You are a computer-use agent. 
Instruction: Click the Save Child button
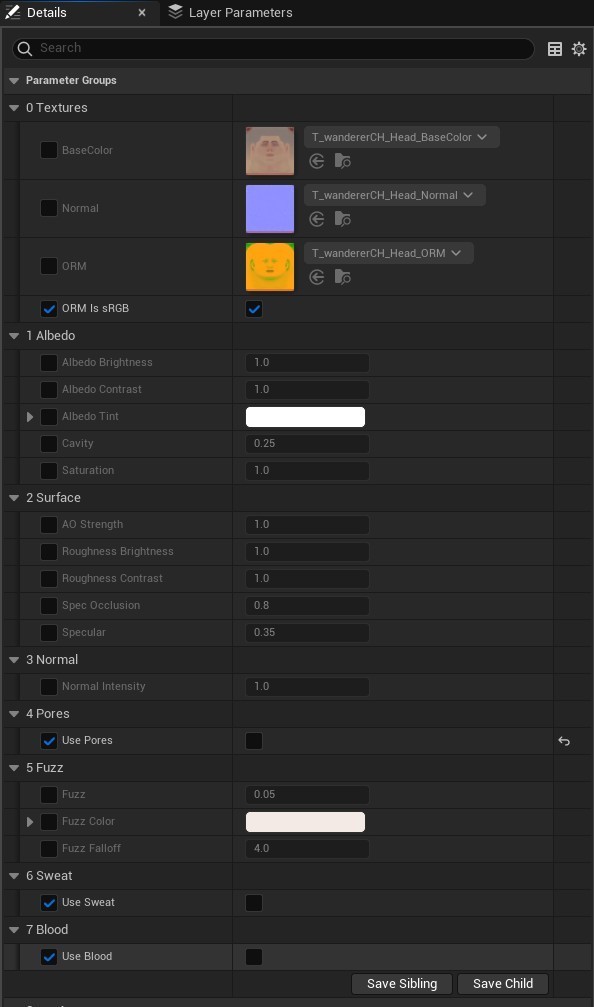point(503,984)
